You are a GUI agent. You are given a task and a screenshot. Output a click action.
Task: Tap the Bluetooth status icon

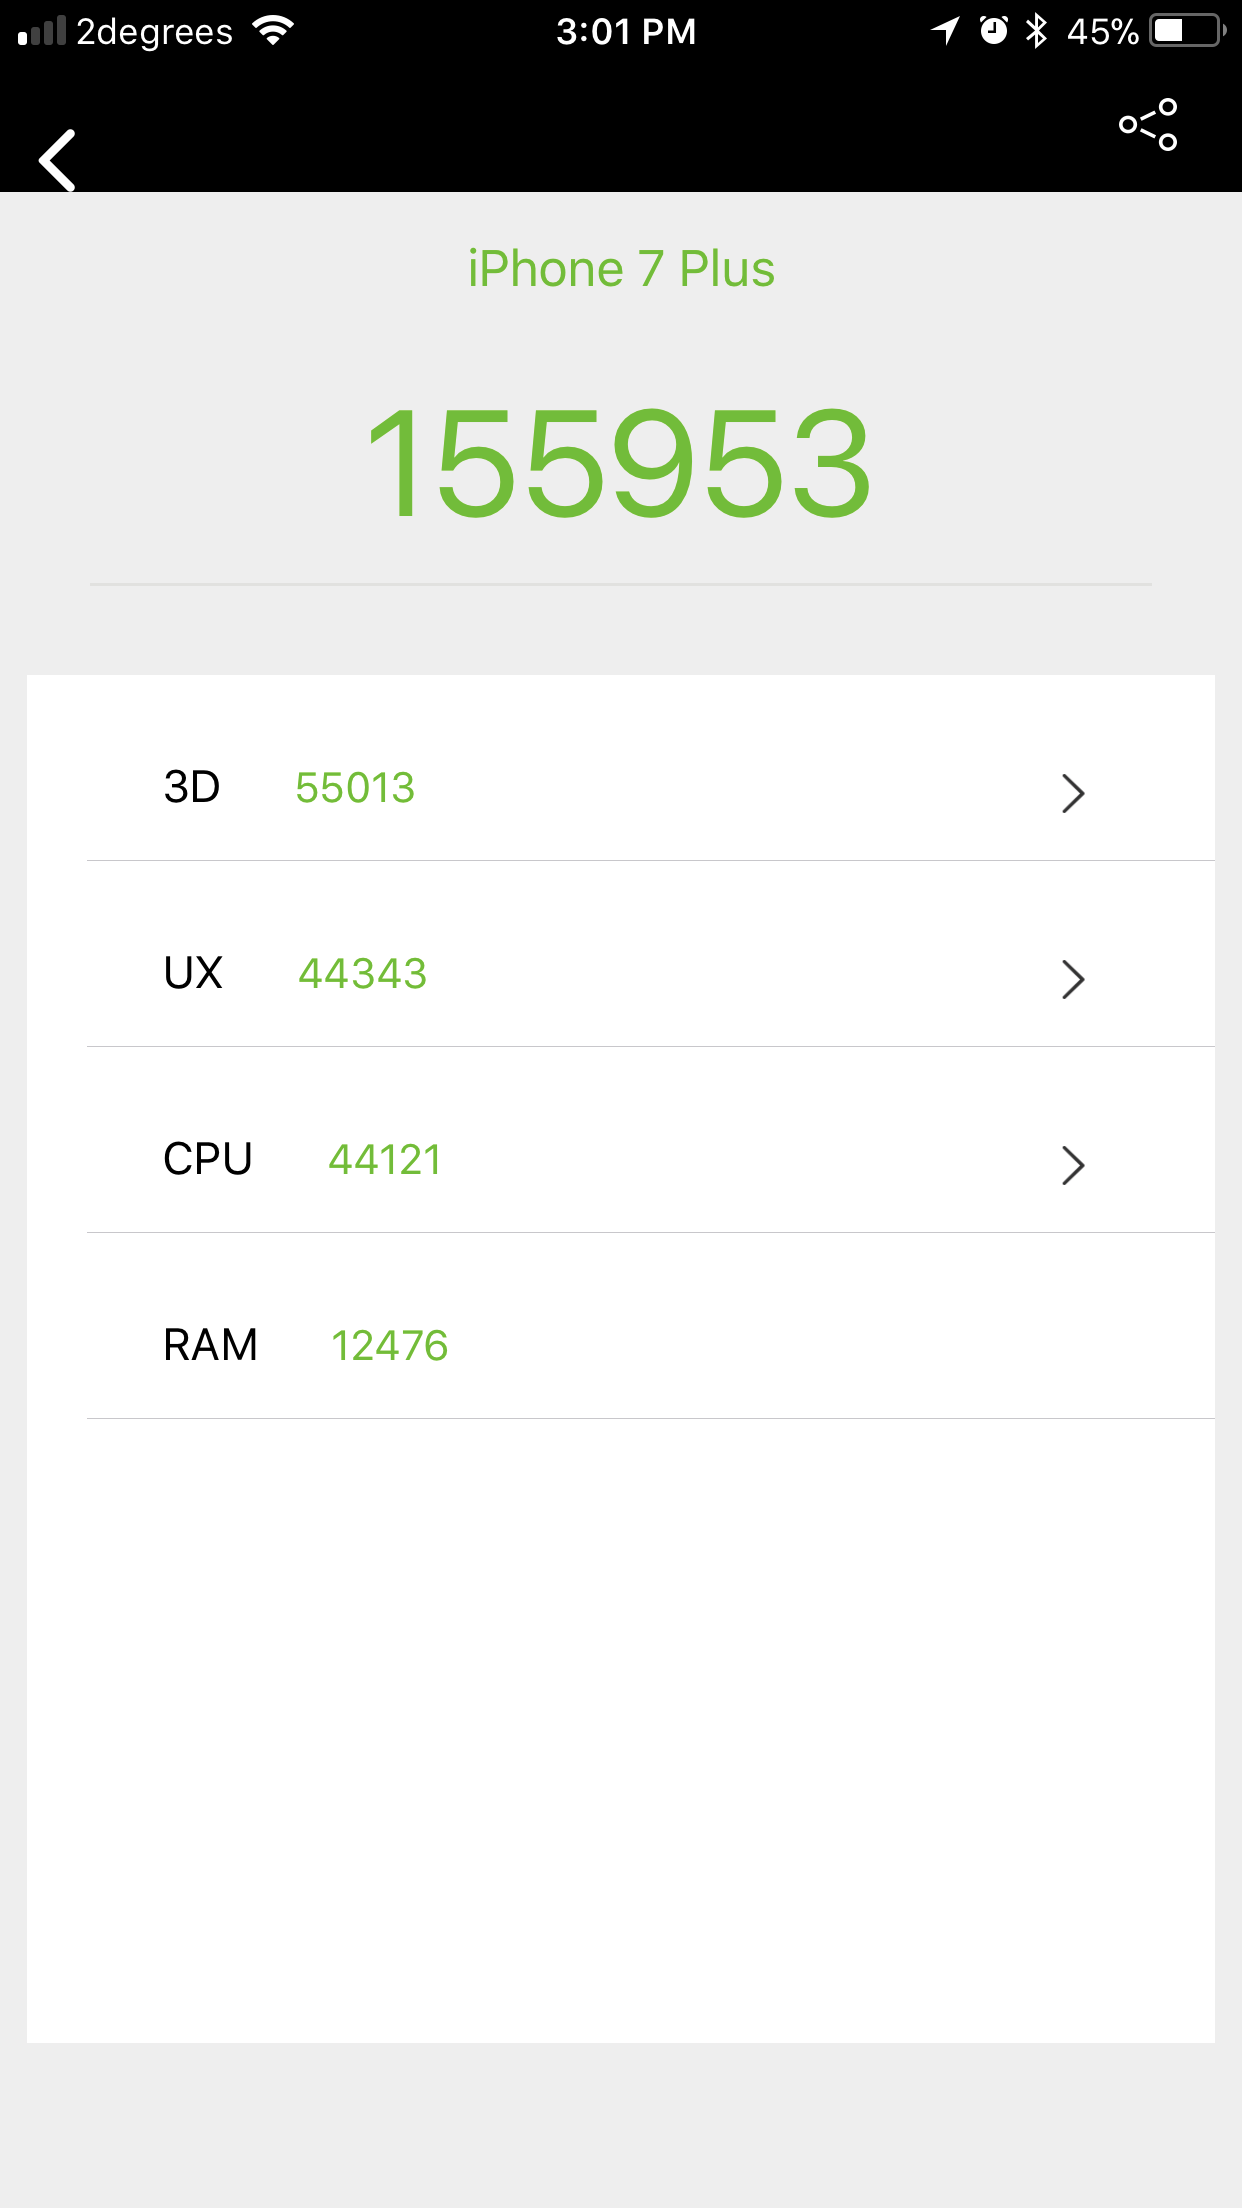coord(1037,31)
